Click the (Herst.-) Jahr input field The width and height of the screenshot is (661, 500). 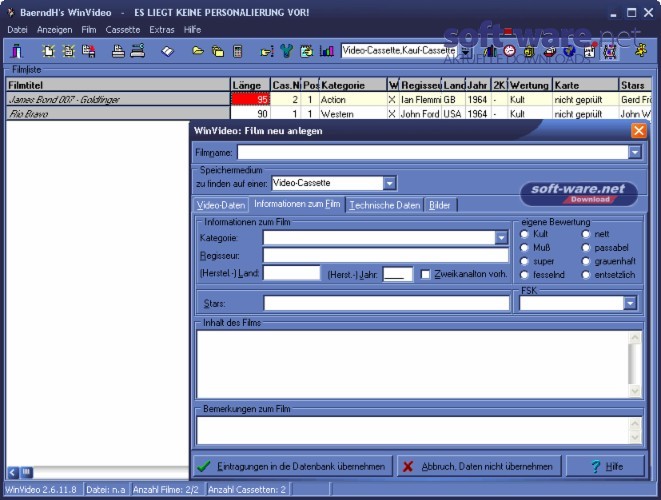(x=398, y=274)
